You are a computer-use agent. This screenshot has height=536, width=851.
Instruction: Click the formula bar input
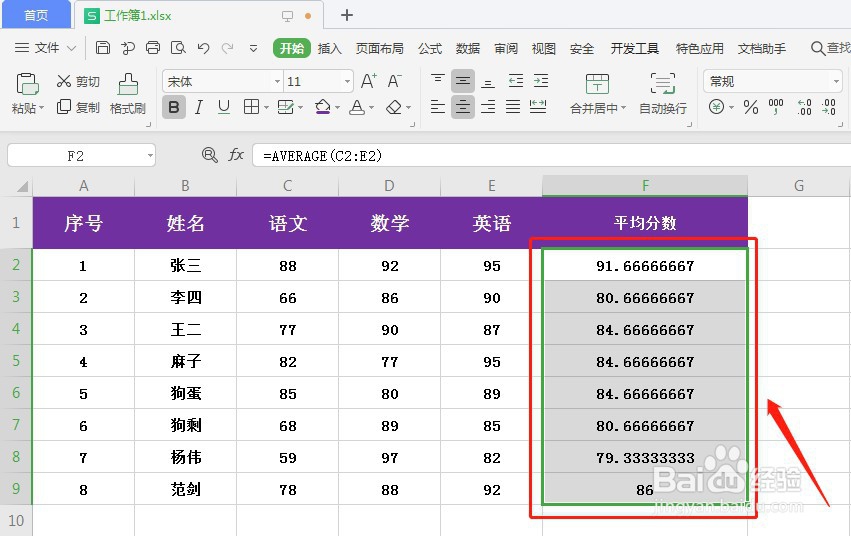(x=551, y=156)
